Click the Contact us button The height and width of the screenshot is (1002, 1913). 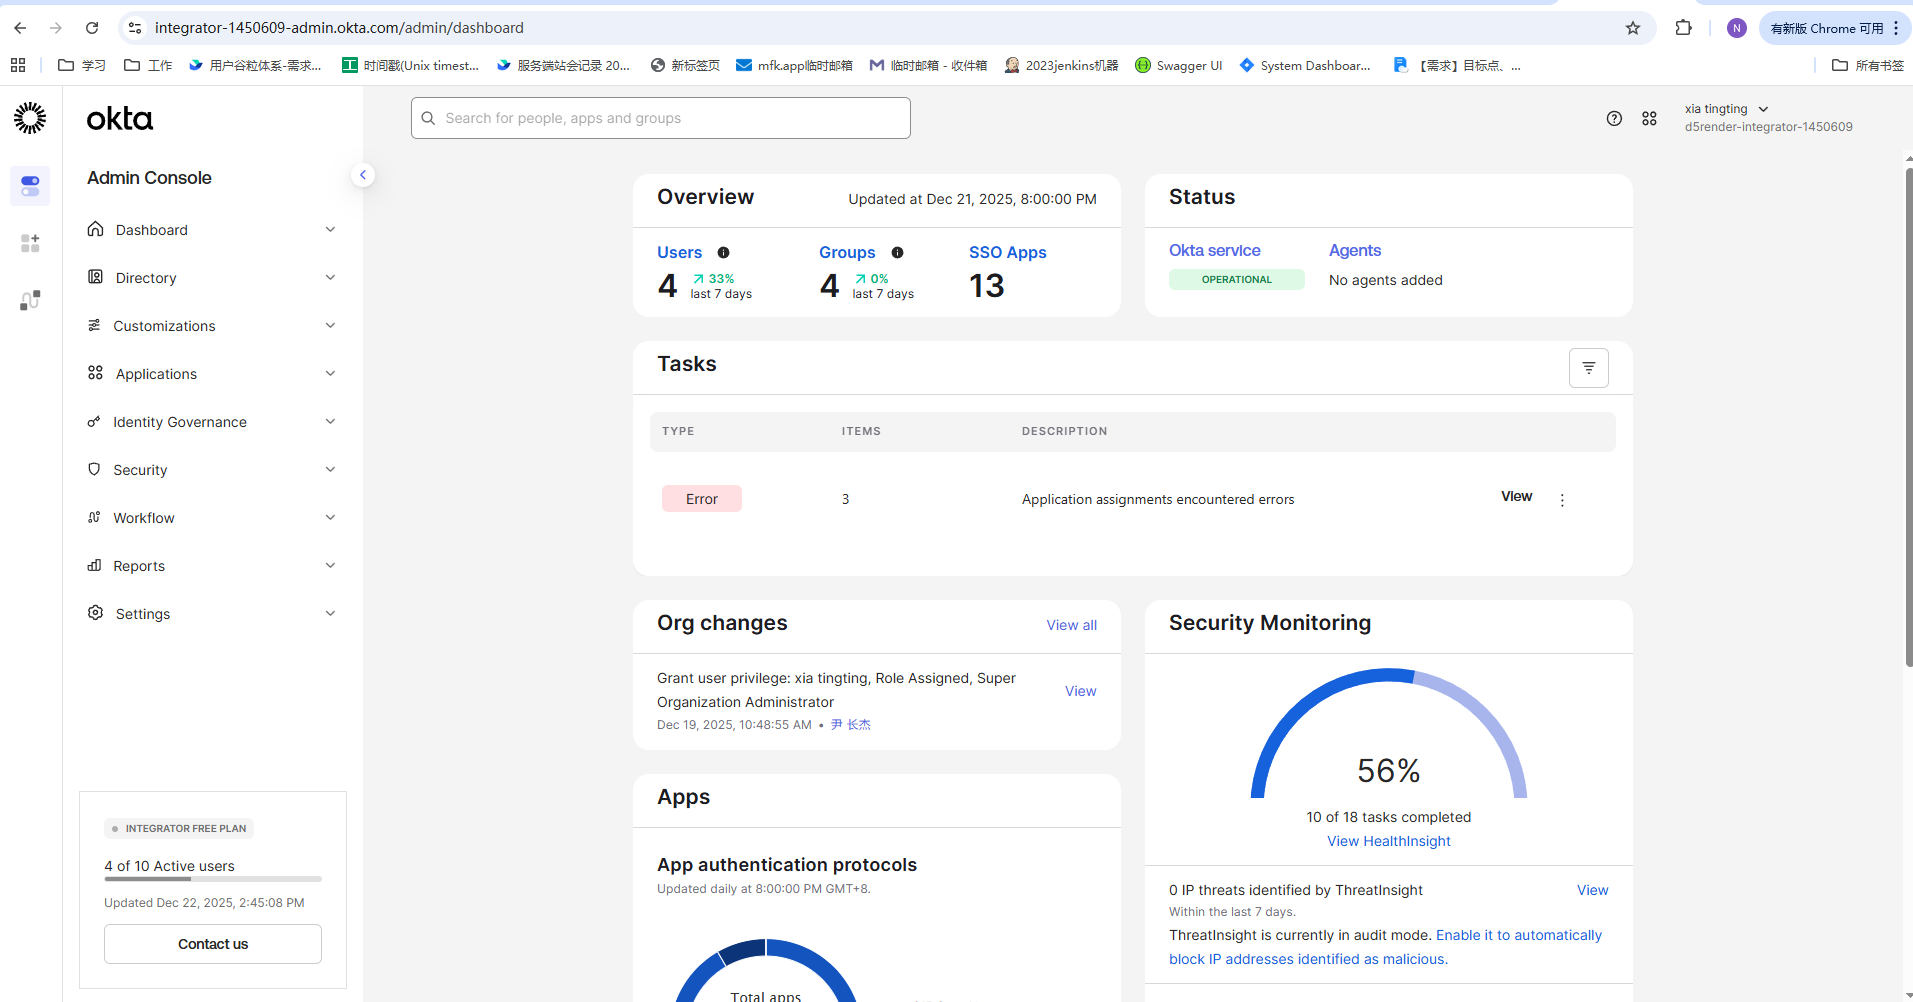[213, 944]
